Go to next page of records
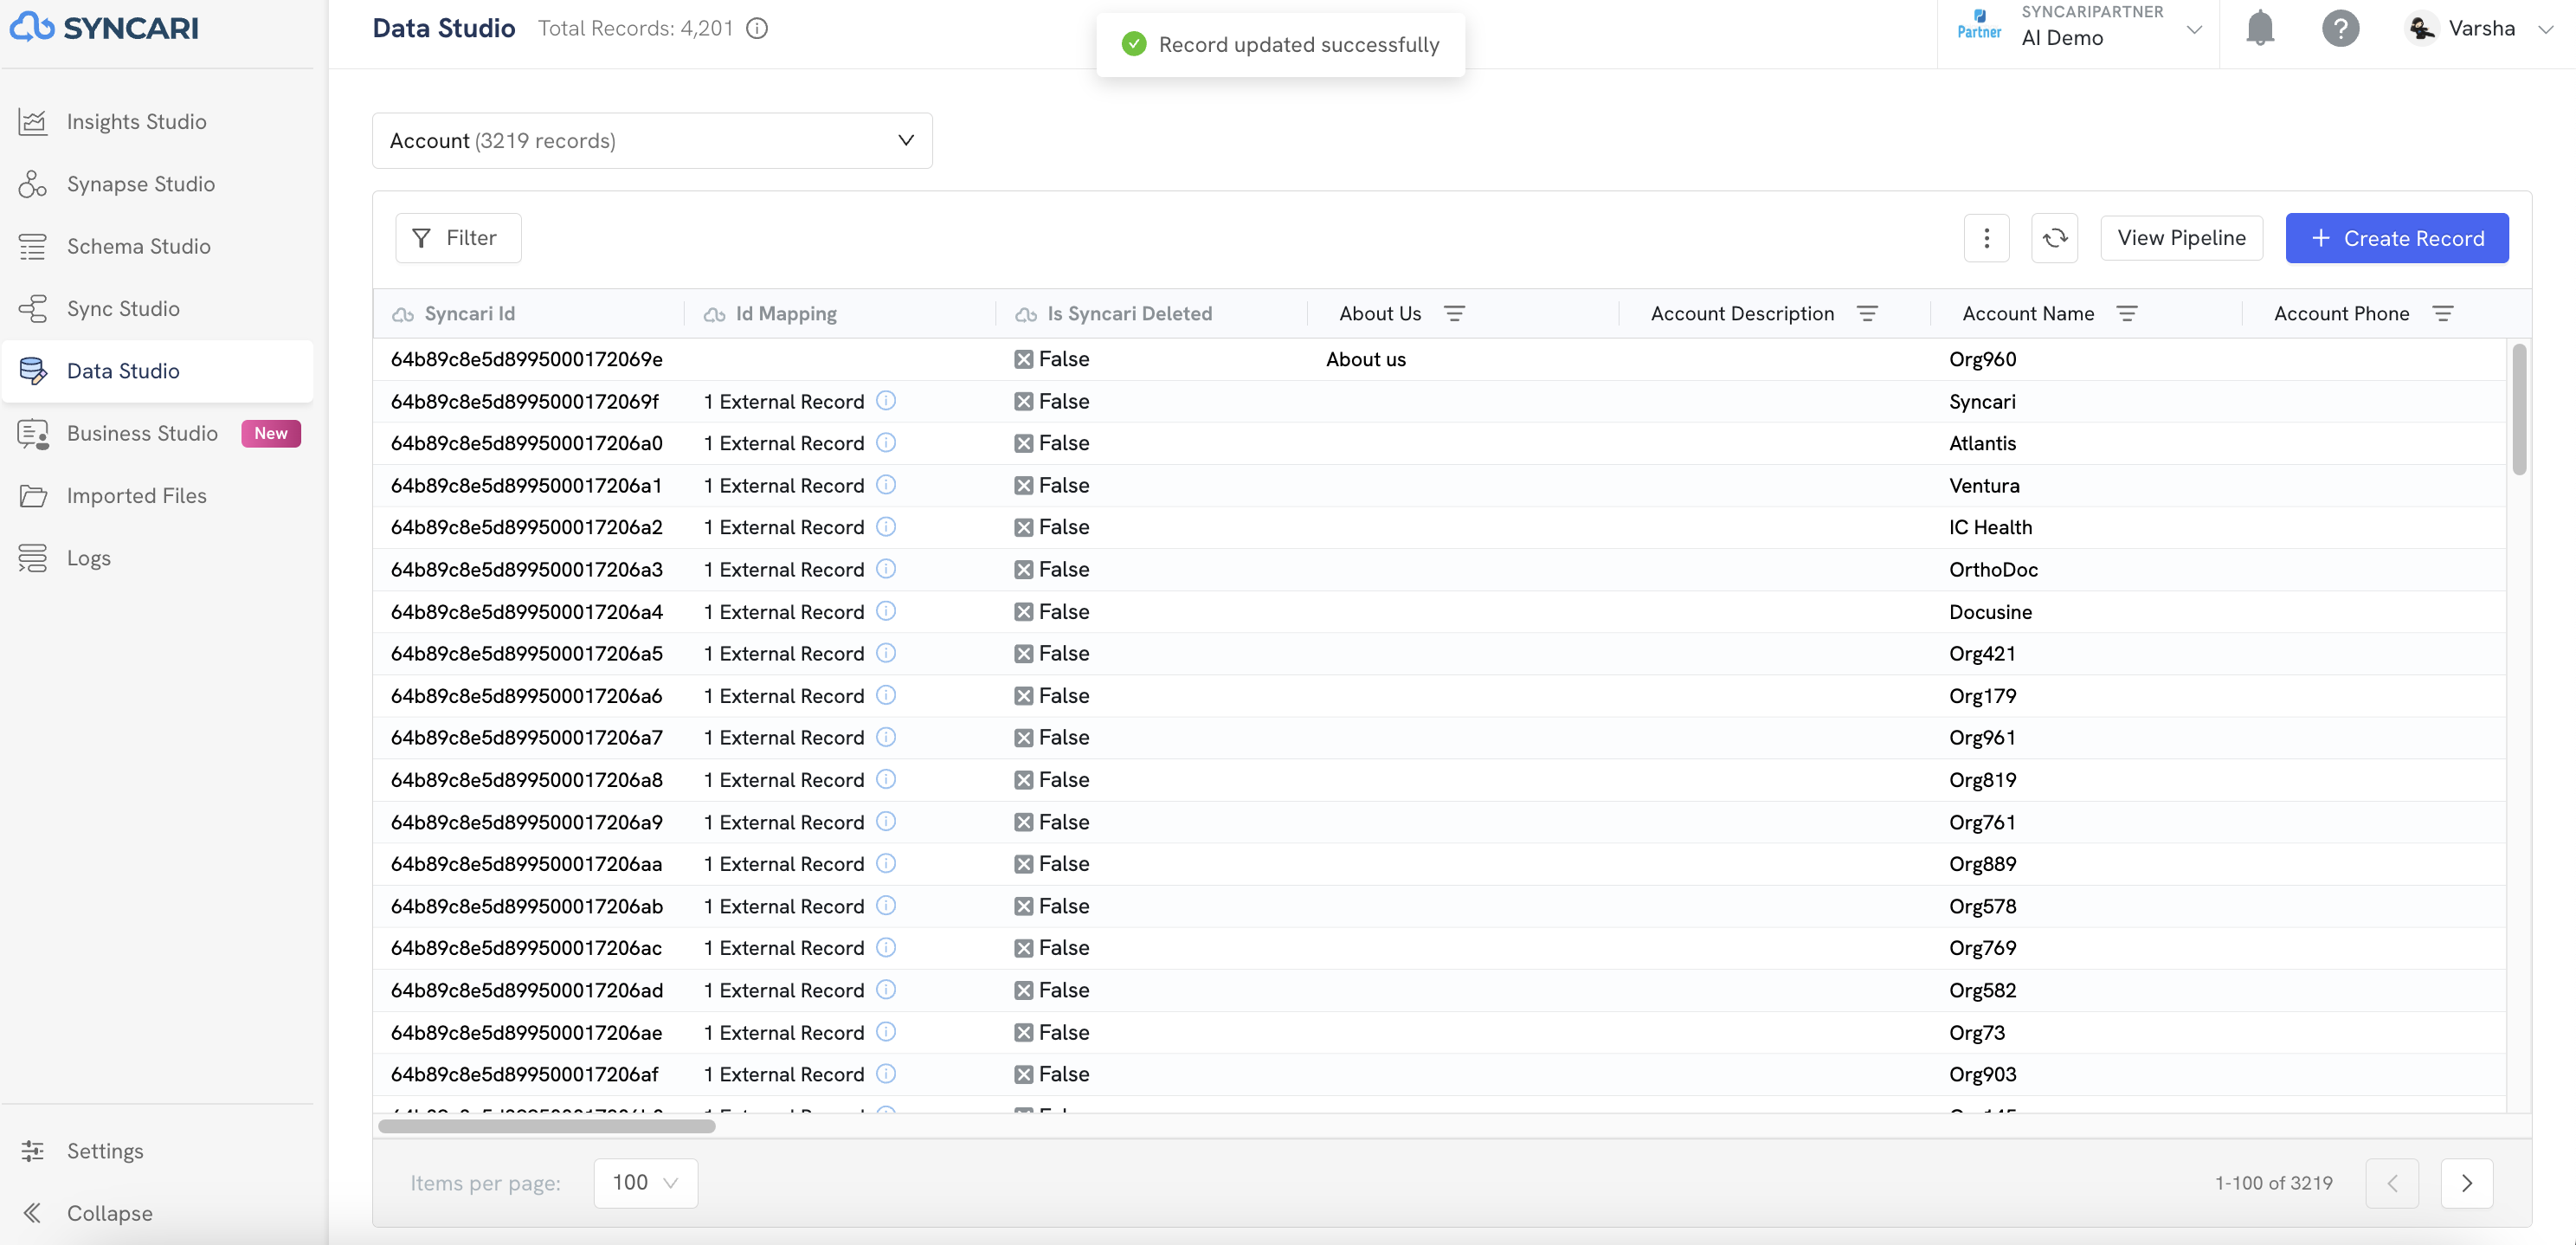The height and width of the screenshot is (1245, 2576). coord(2466,1183)
